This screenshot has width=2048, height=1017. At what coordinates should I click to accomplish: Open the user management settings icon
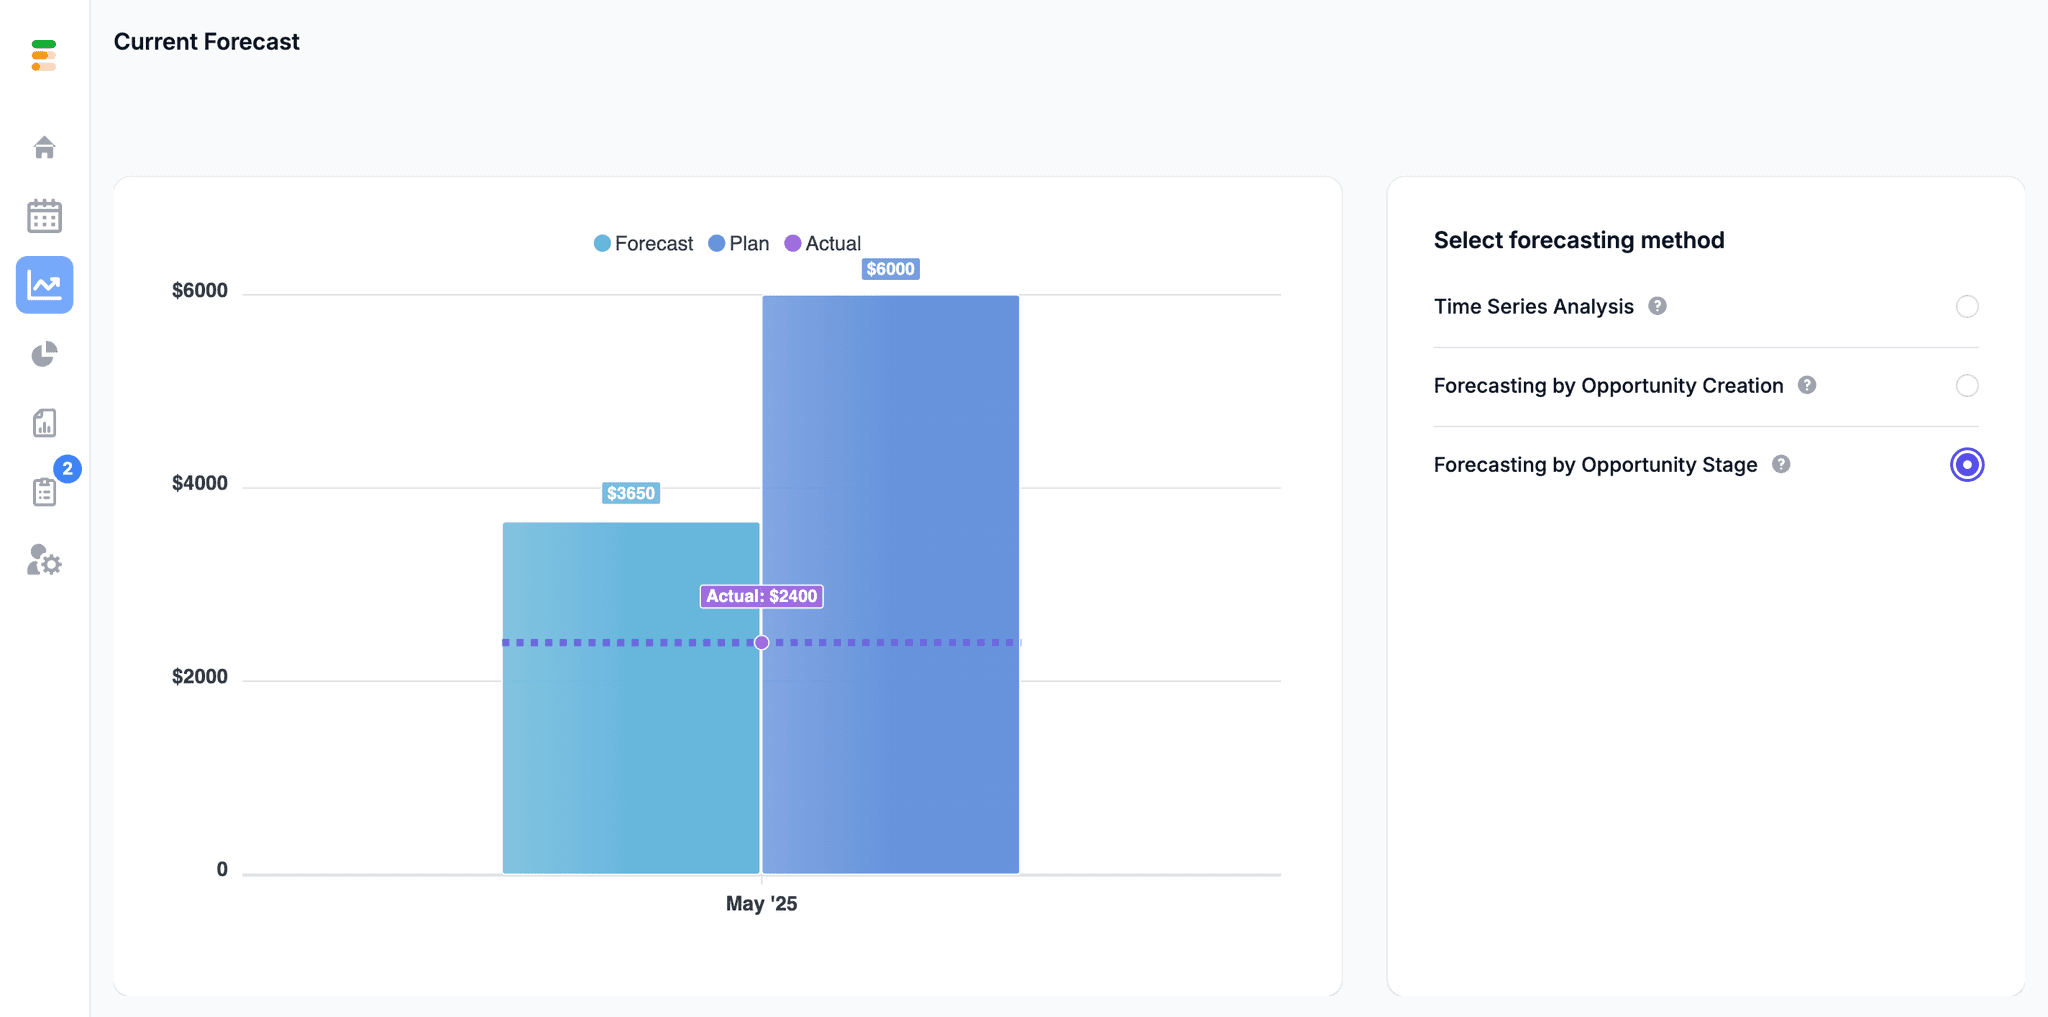point(44,561)
